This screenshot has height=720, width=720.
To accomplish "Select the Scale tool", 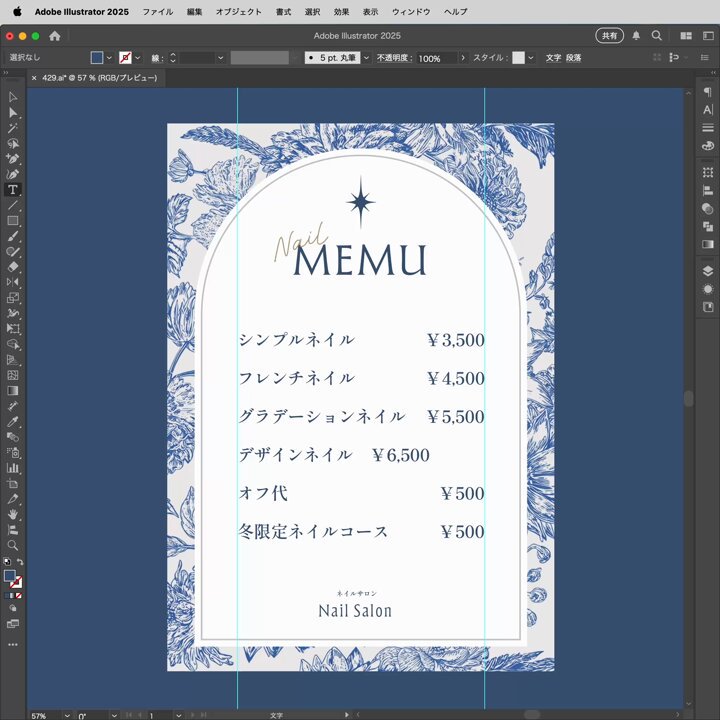I will (x=12, y=298).
